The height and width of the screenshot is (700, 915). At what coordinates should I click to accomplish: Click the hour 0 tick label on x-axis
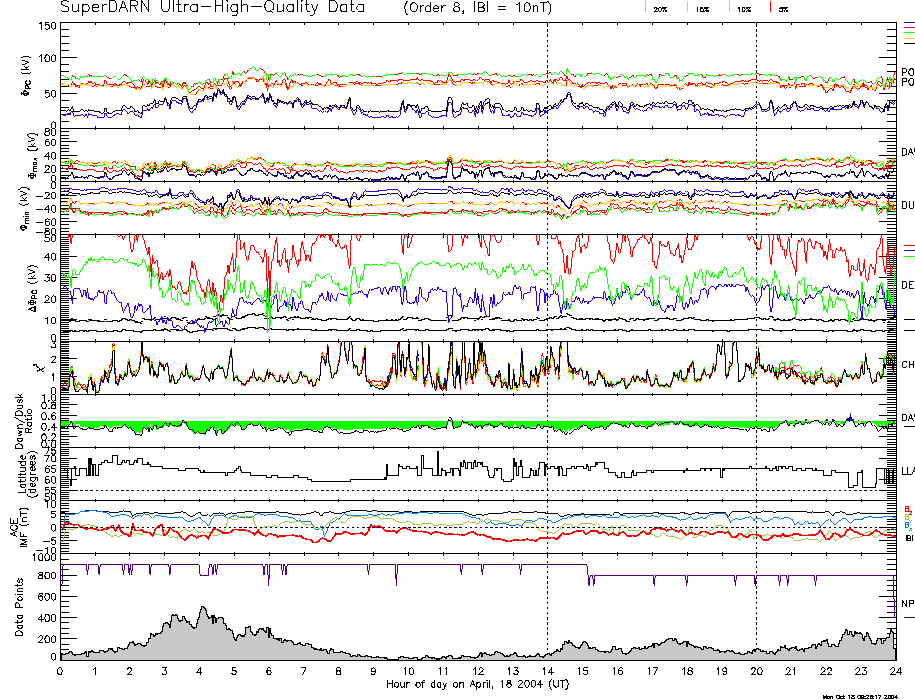point(61,673)
